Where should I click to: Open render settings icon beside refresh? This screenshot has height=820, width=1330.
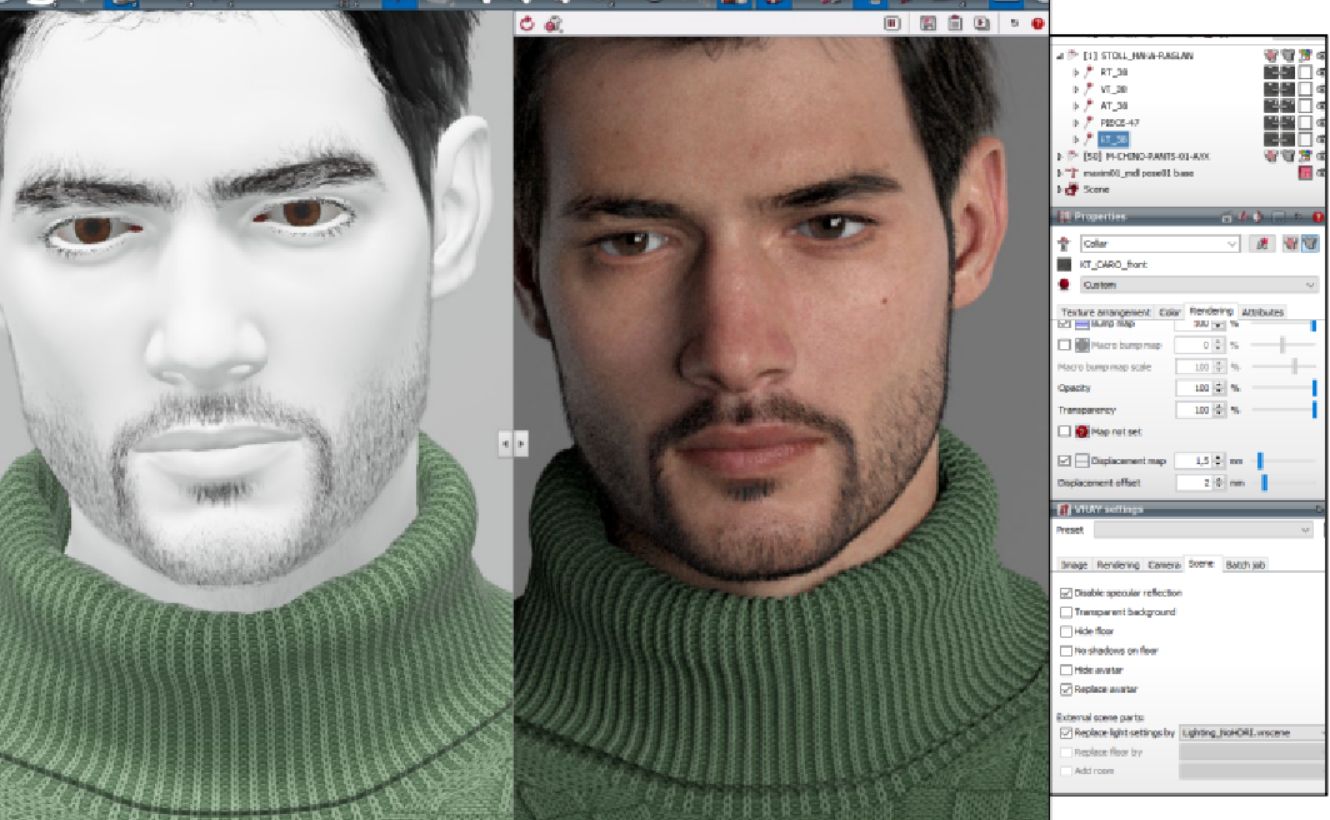(552, 23)
